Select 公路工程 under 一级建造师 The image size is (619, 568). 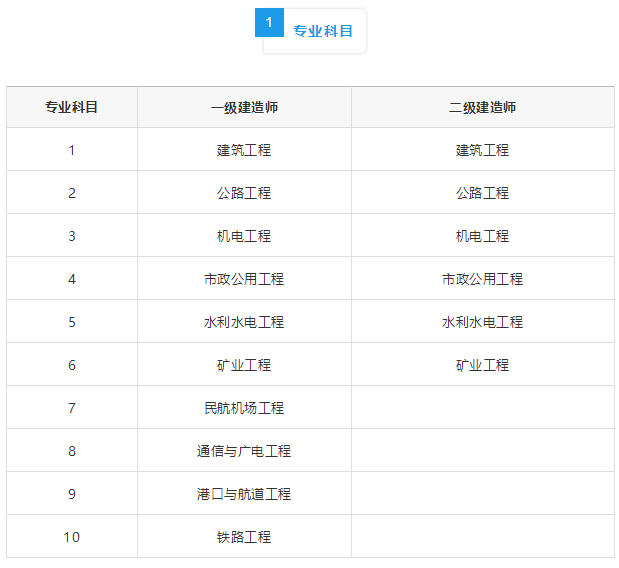(244, 193)
